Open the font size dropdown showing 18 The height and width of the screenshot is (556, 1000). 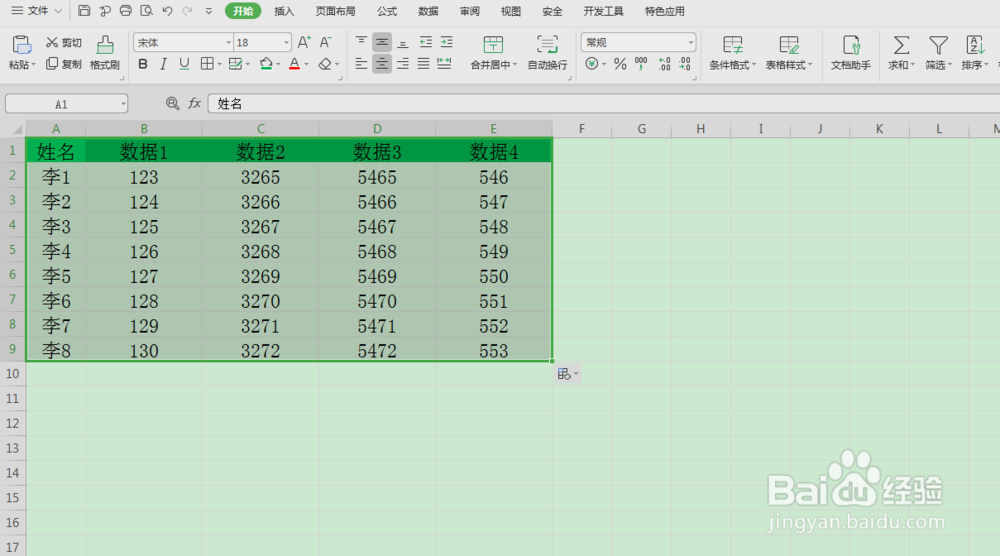(x=286, y=43)
